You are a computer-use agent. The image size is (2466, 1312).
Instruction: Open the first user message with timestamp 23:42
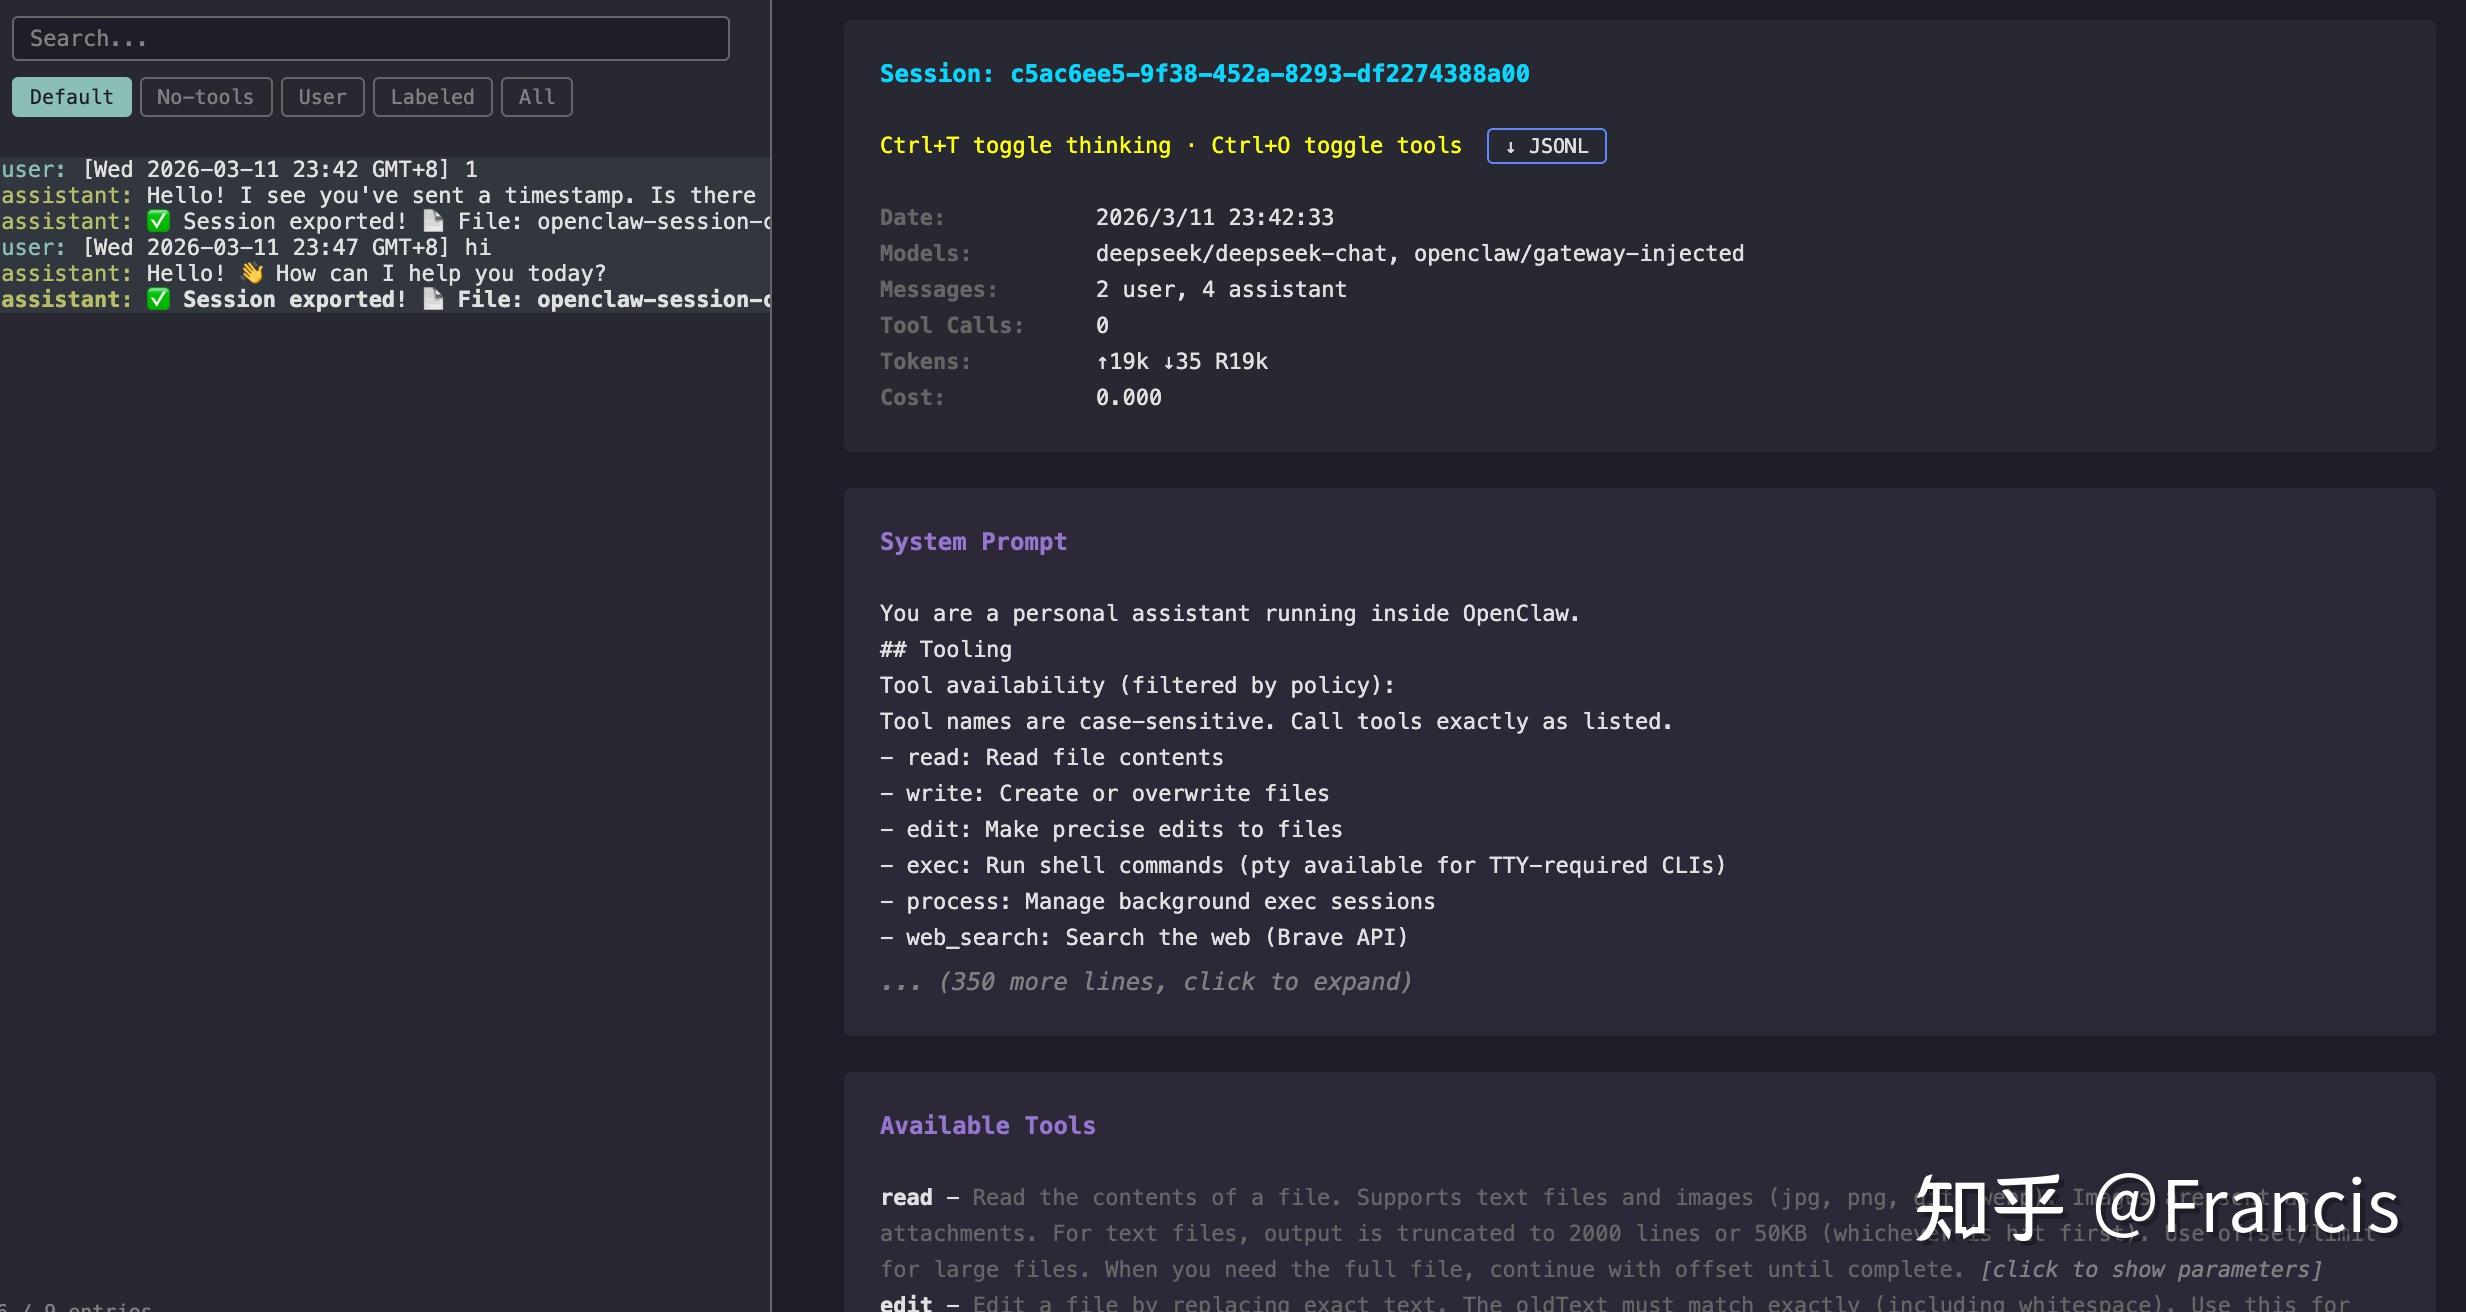coord(385,169)
